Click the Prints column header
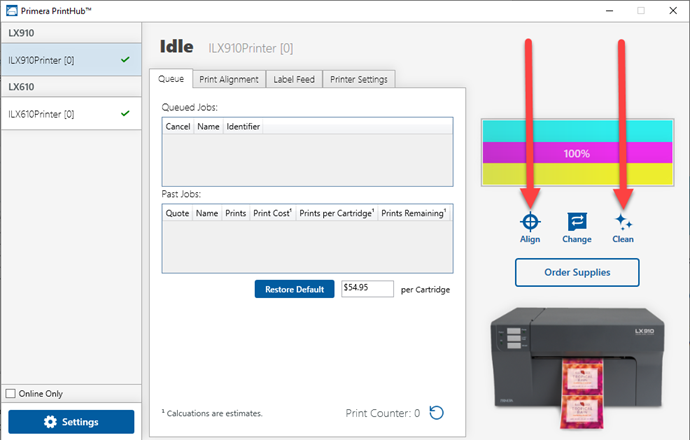 point(235,213)
